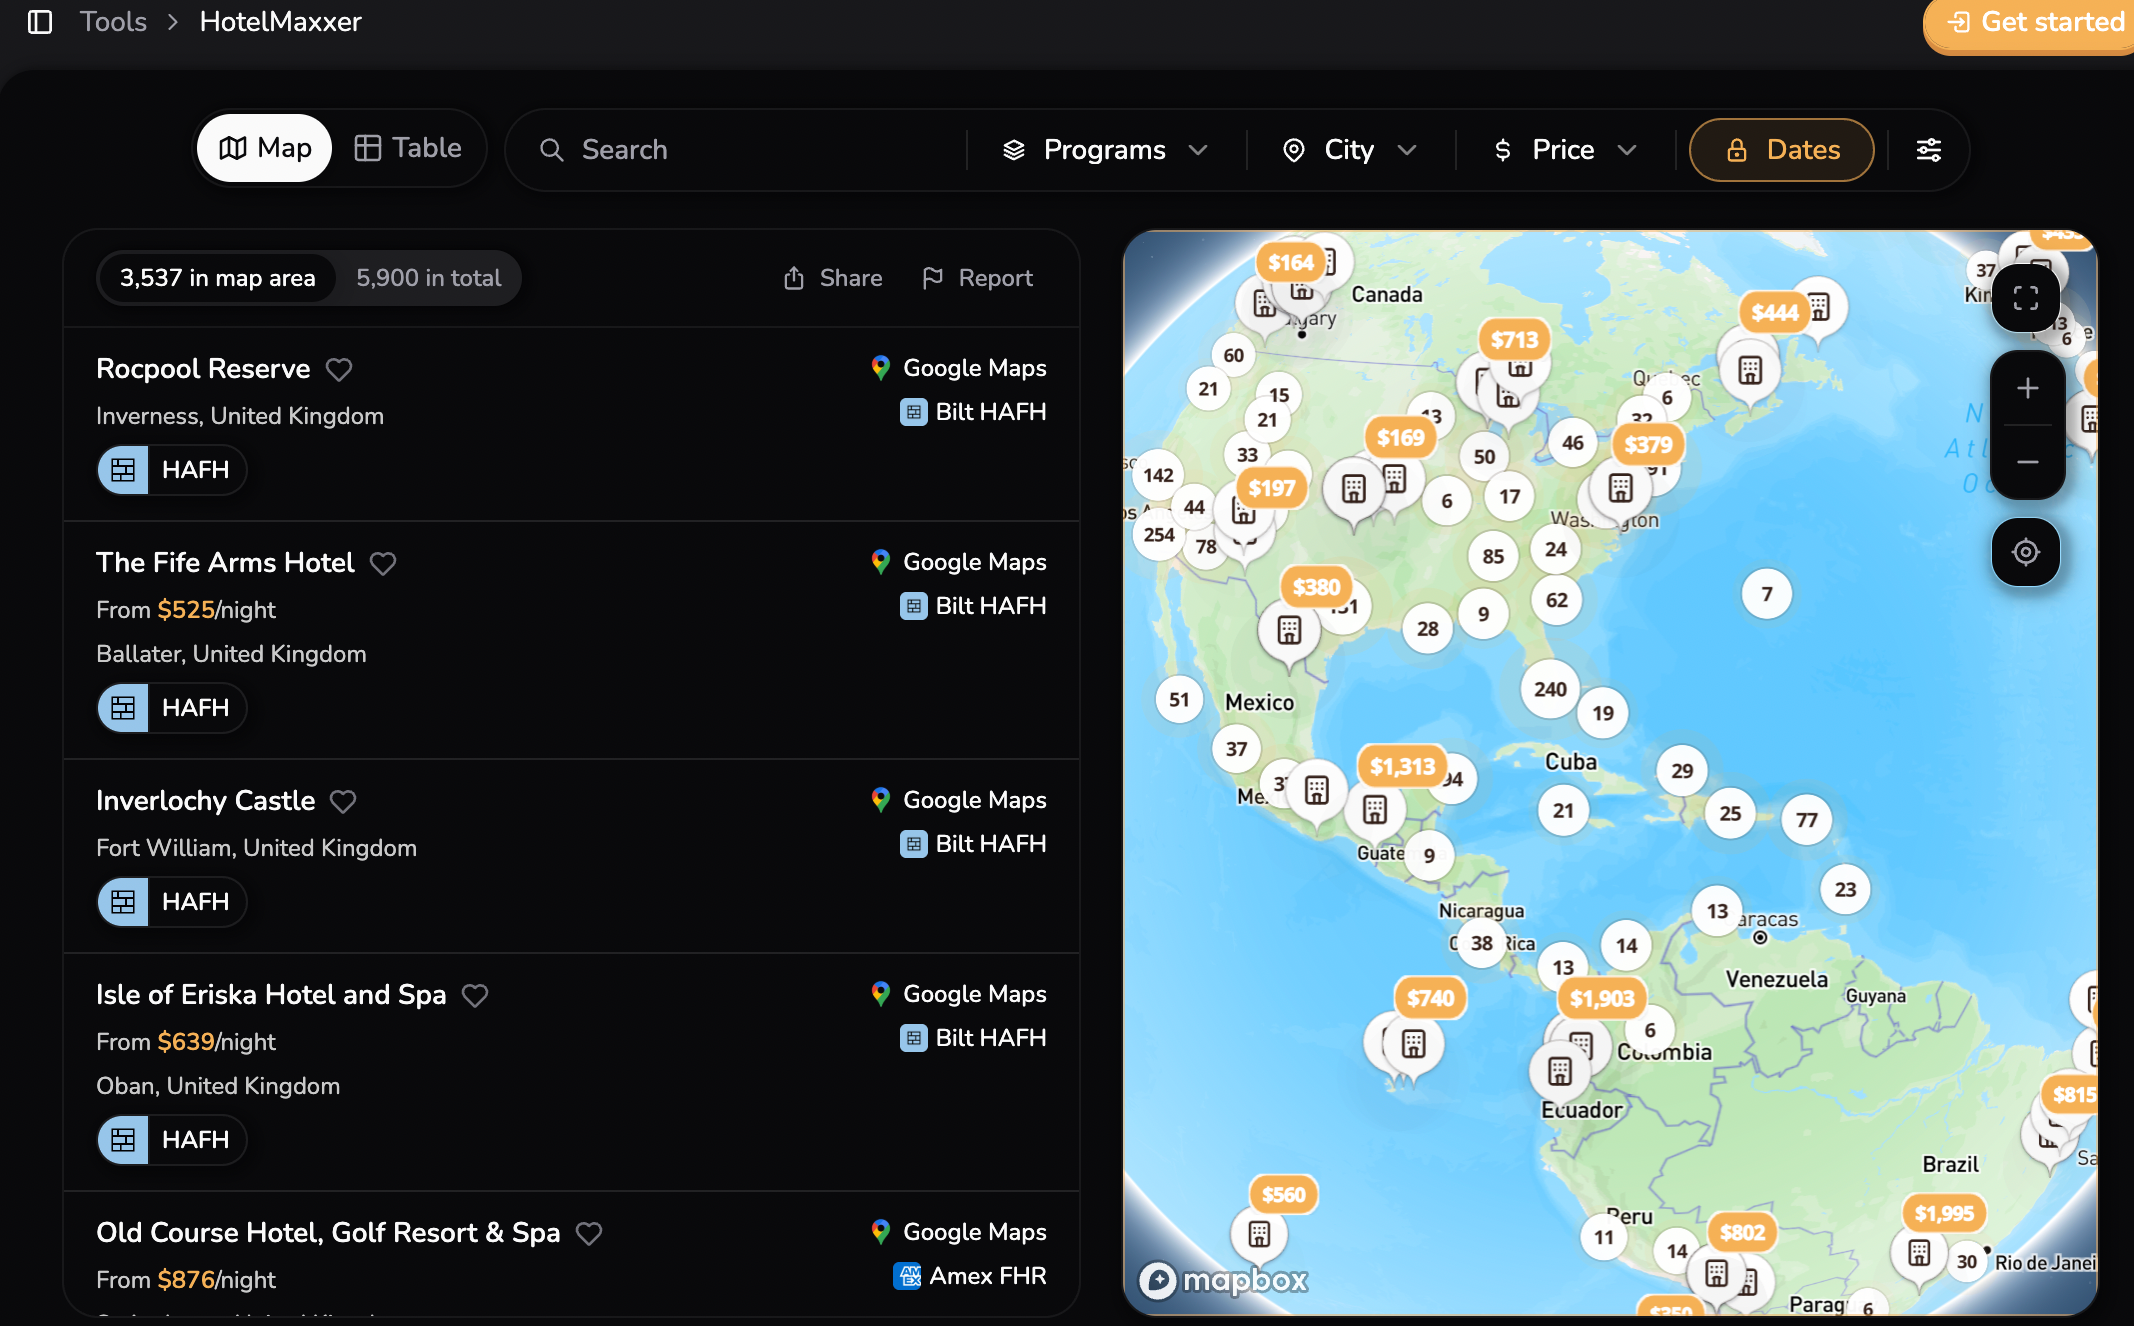This screenshot has width=2134, height=1326.
Task: Favorite Rocpool Reserve with heart icon
Action: click(339, 370)
